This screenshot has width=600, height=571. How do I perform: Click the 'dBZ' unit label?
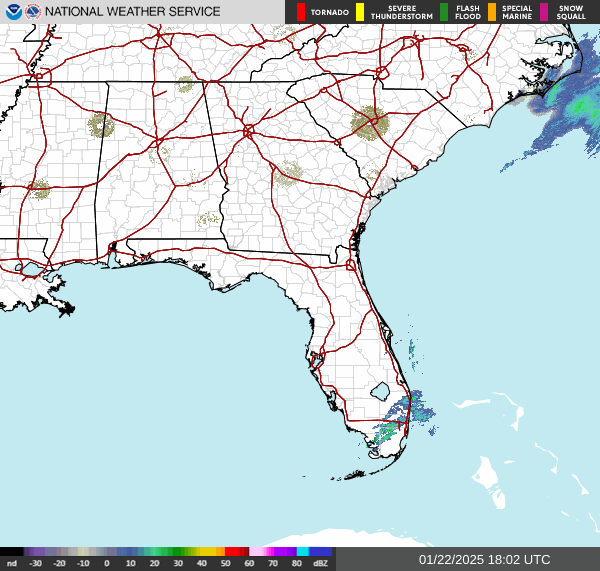pos(320,563)
